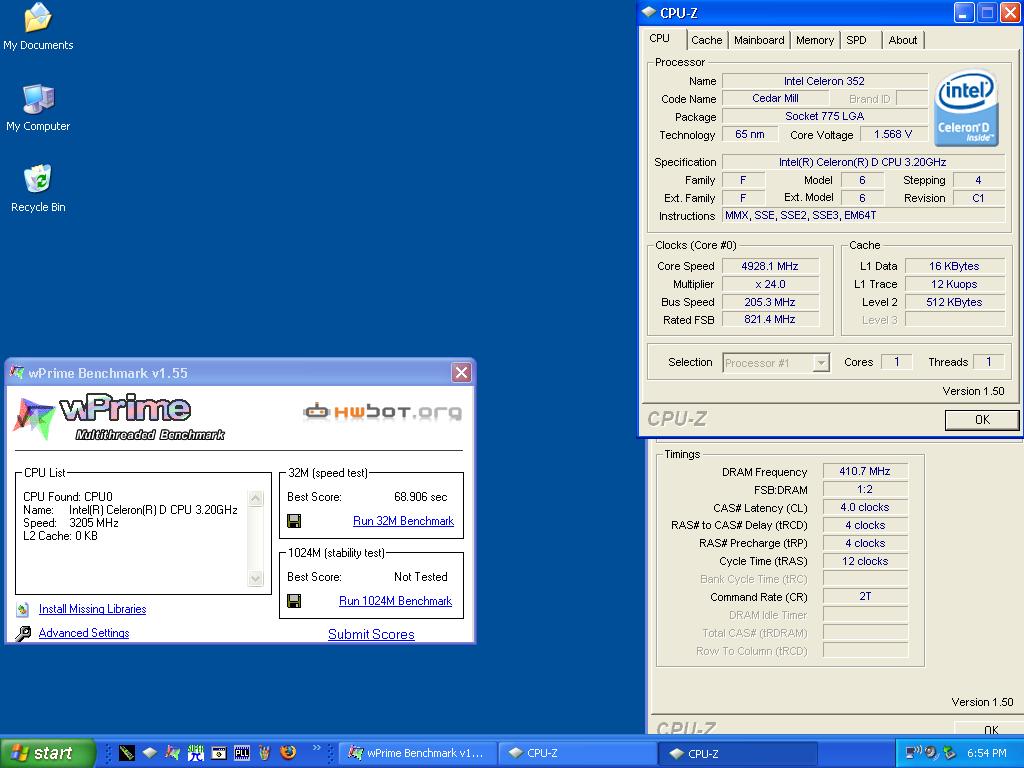Click the Code Name value Cedar Mill

[x=775, y=99]
